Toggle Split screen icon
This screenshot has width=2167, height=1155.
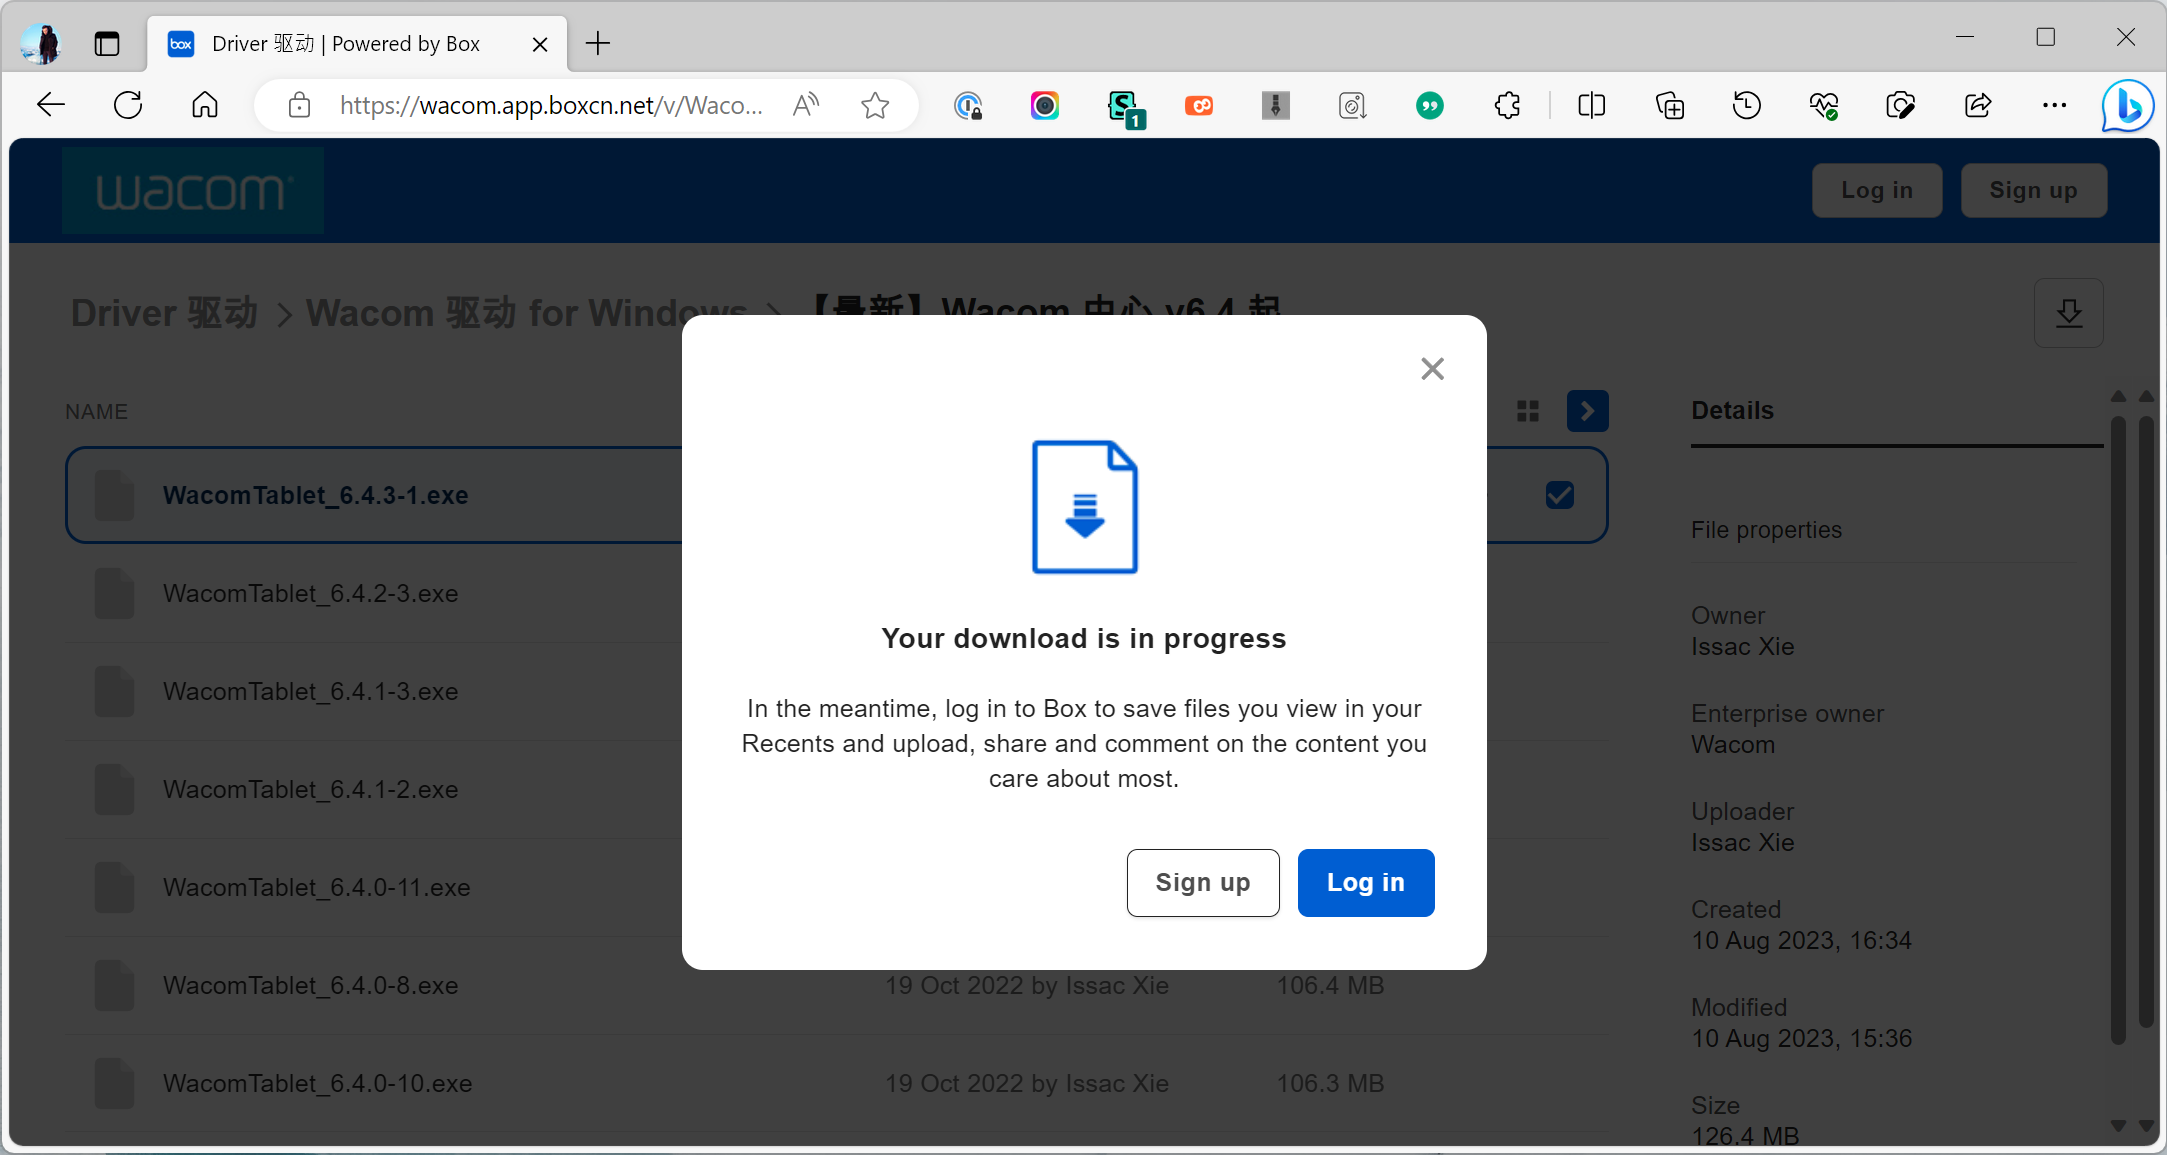click(x=1592, y=105)
